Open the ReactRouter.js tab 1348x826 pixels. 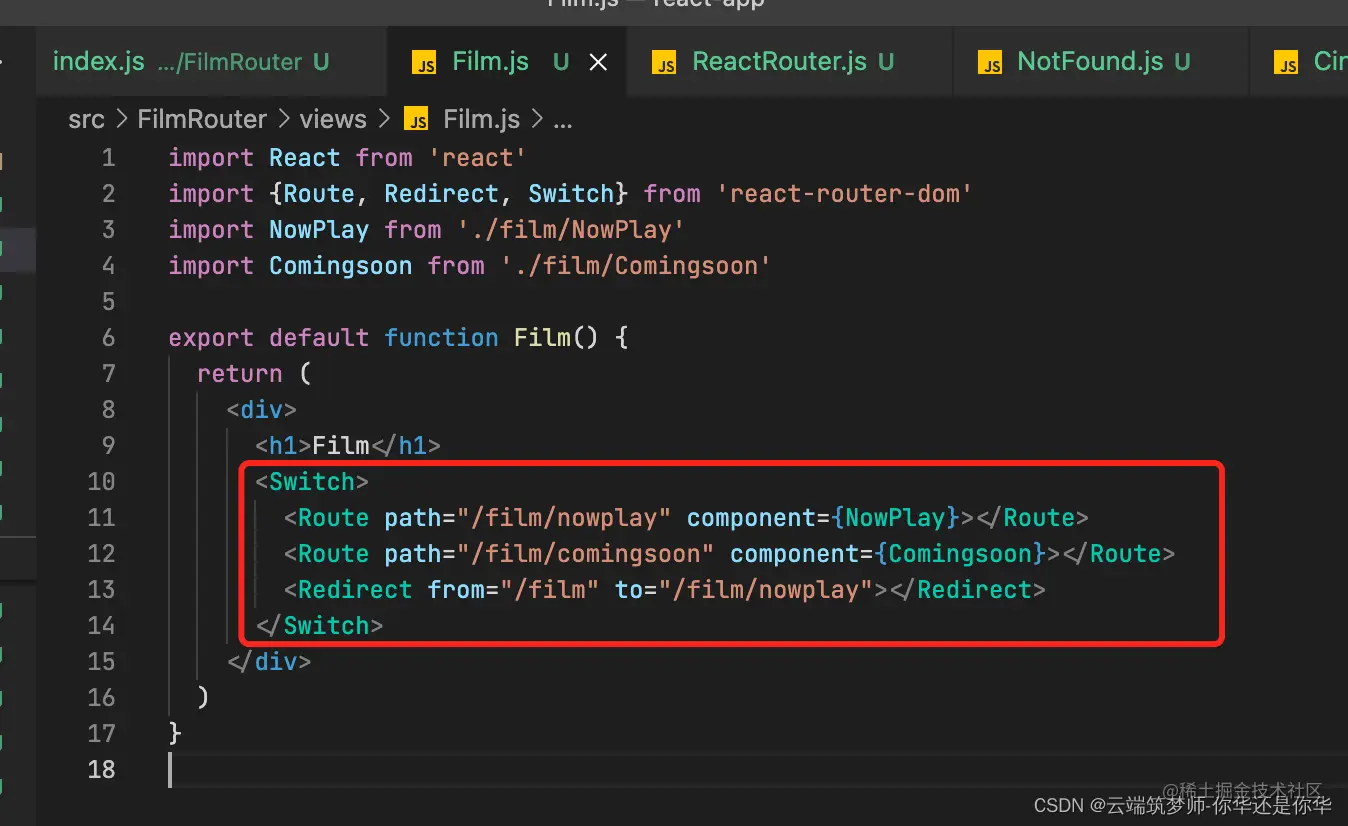click(790, 62)
